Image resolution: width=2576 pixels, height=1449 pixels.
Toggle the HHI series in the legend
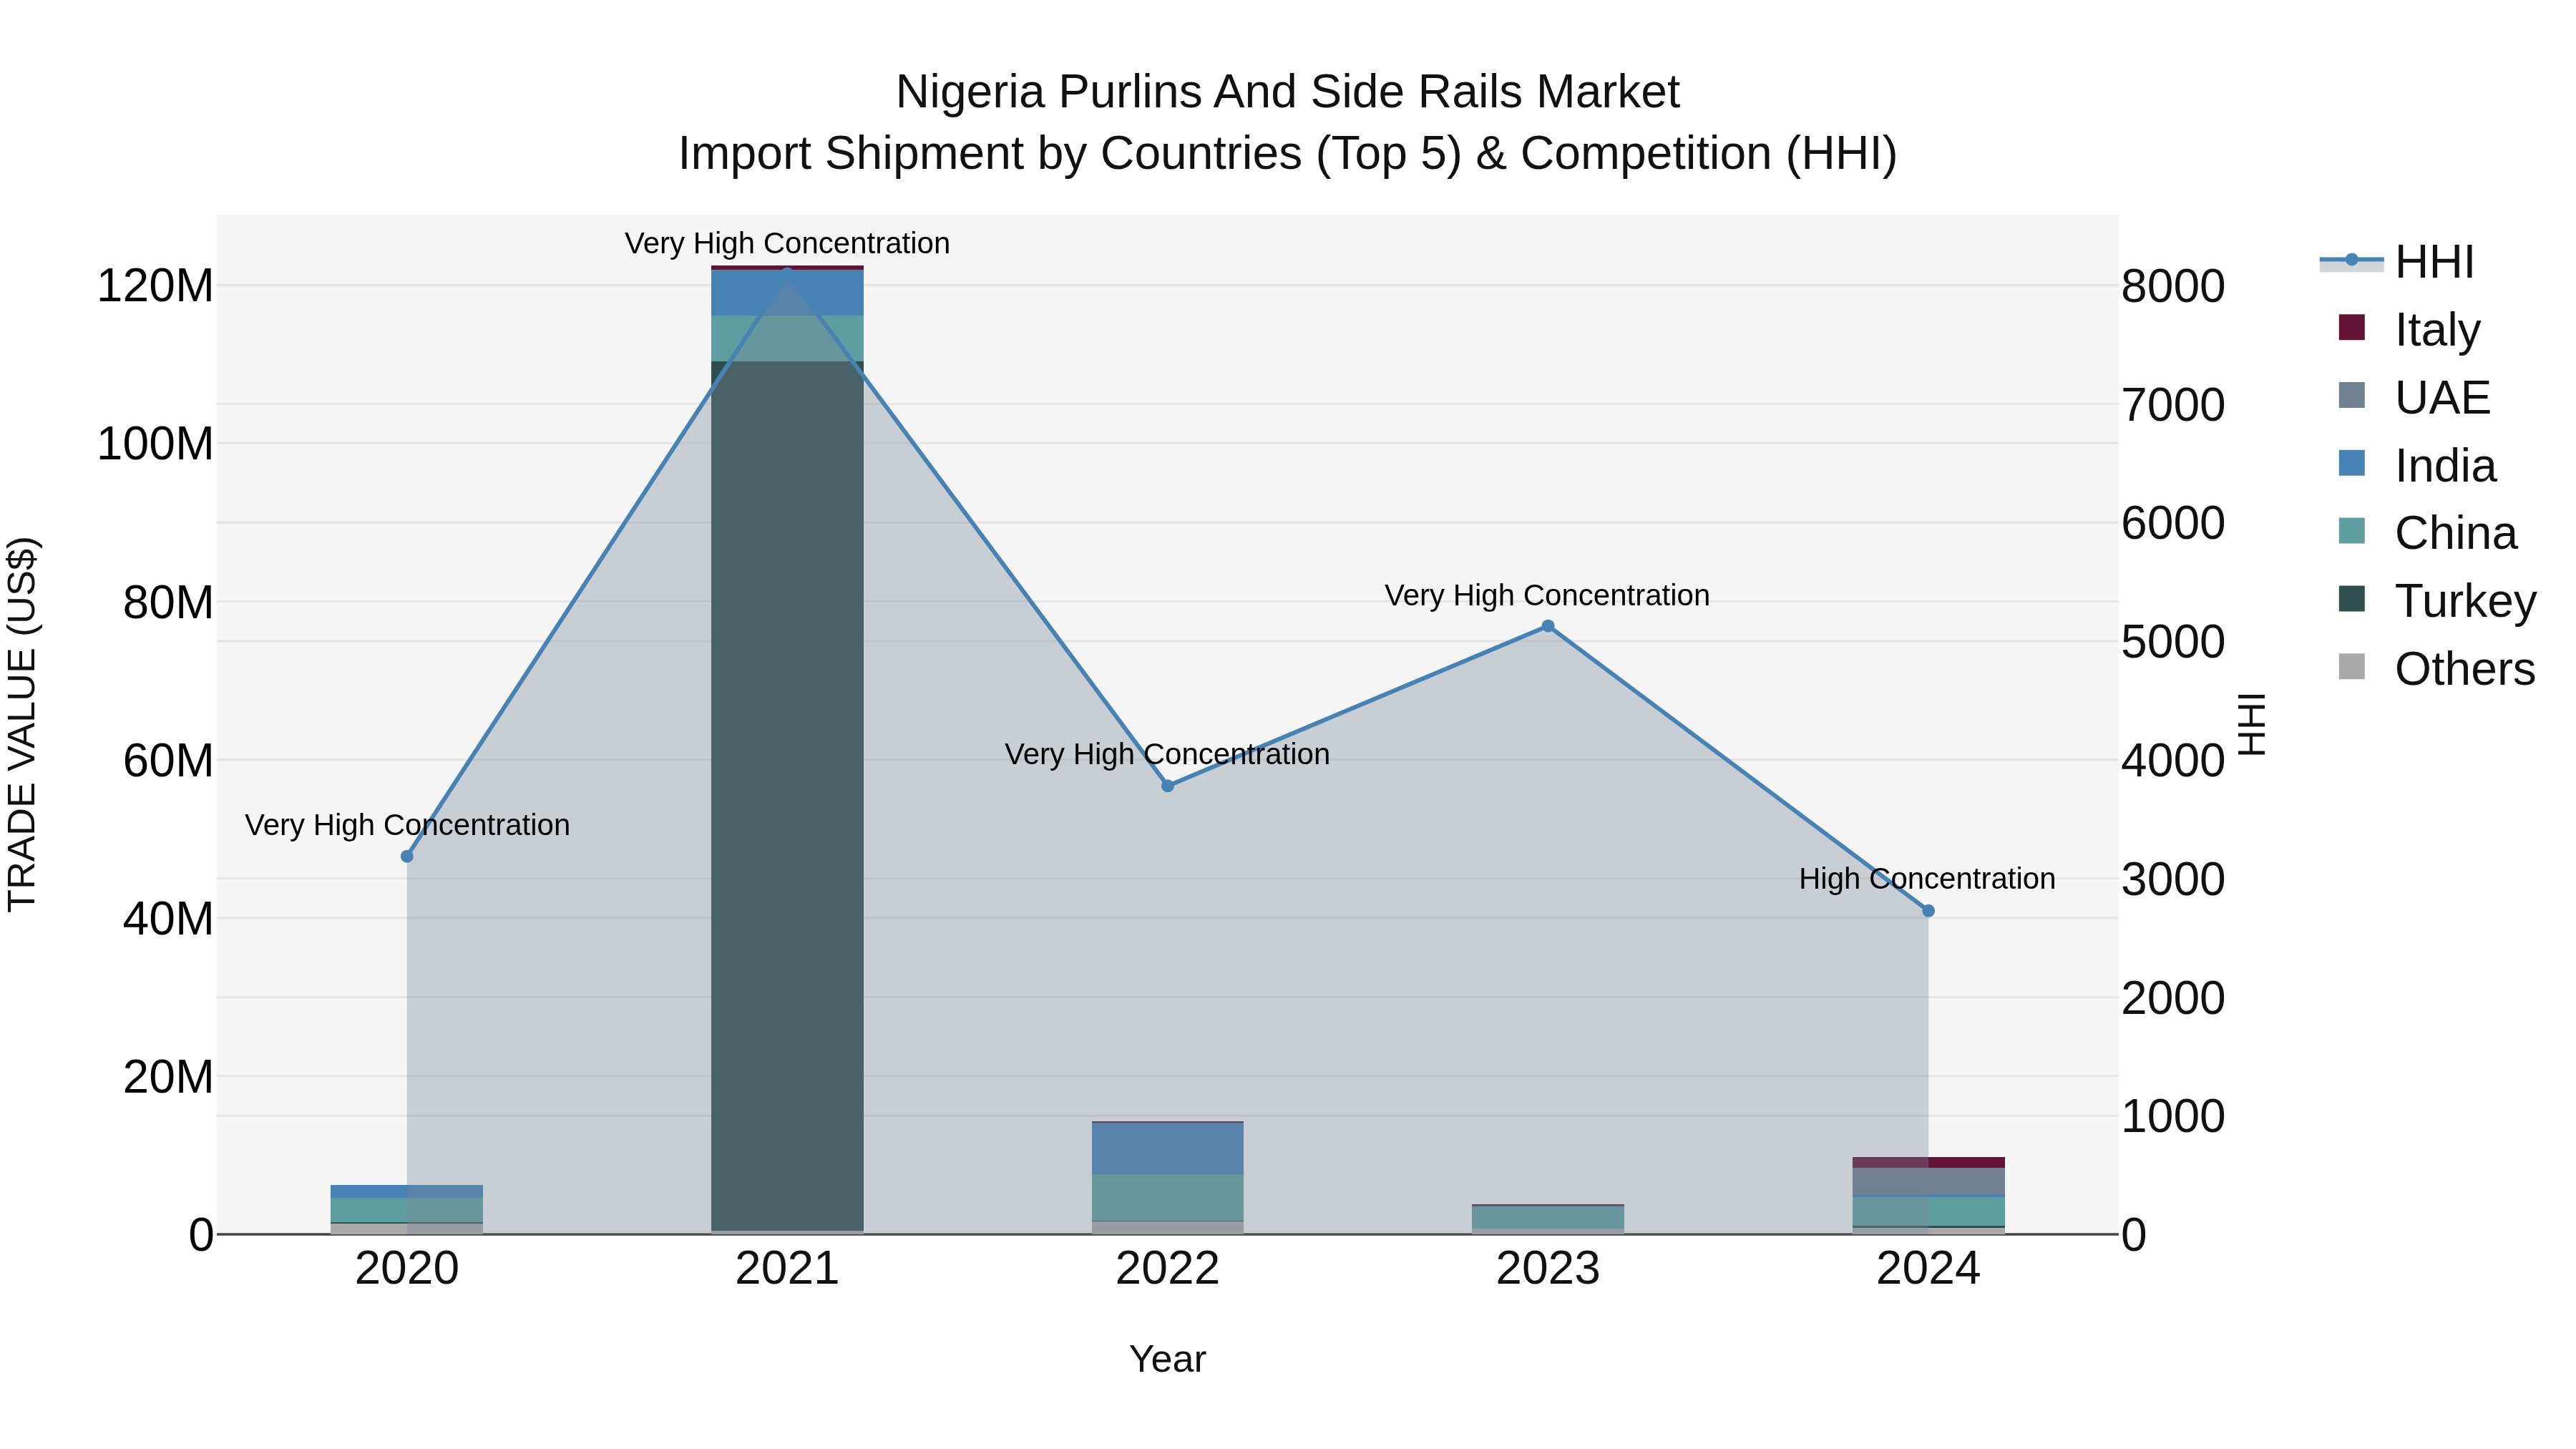click(2398, 262)
